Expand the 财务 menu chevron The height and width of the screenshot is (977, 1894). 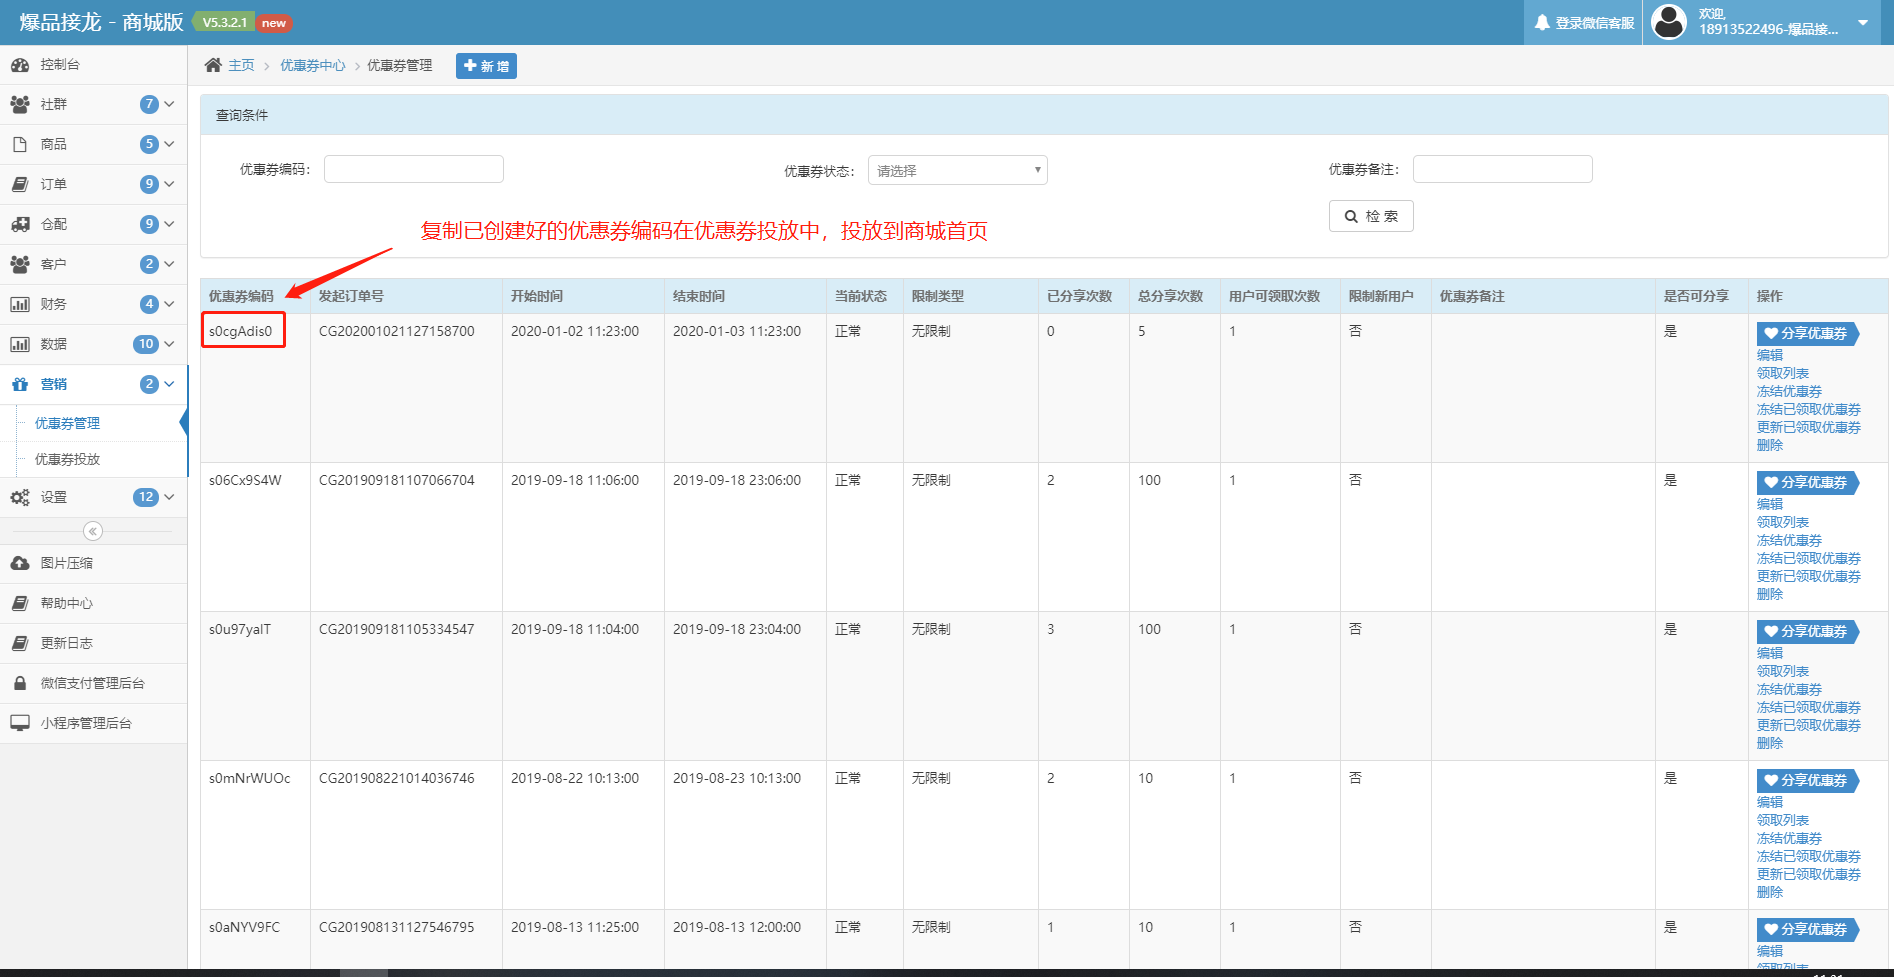click(169, 304)
